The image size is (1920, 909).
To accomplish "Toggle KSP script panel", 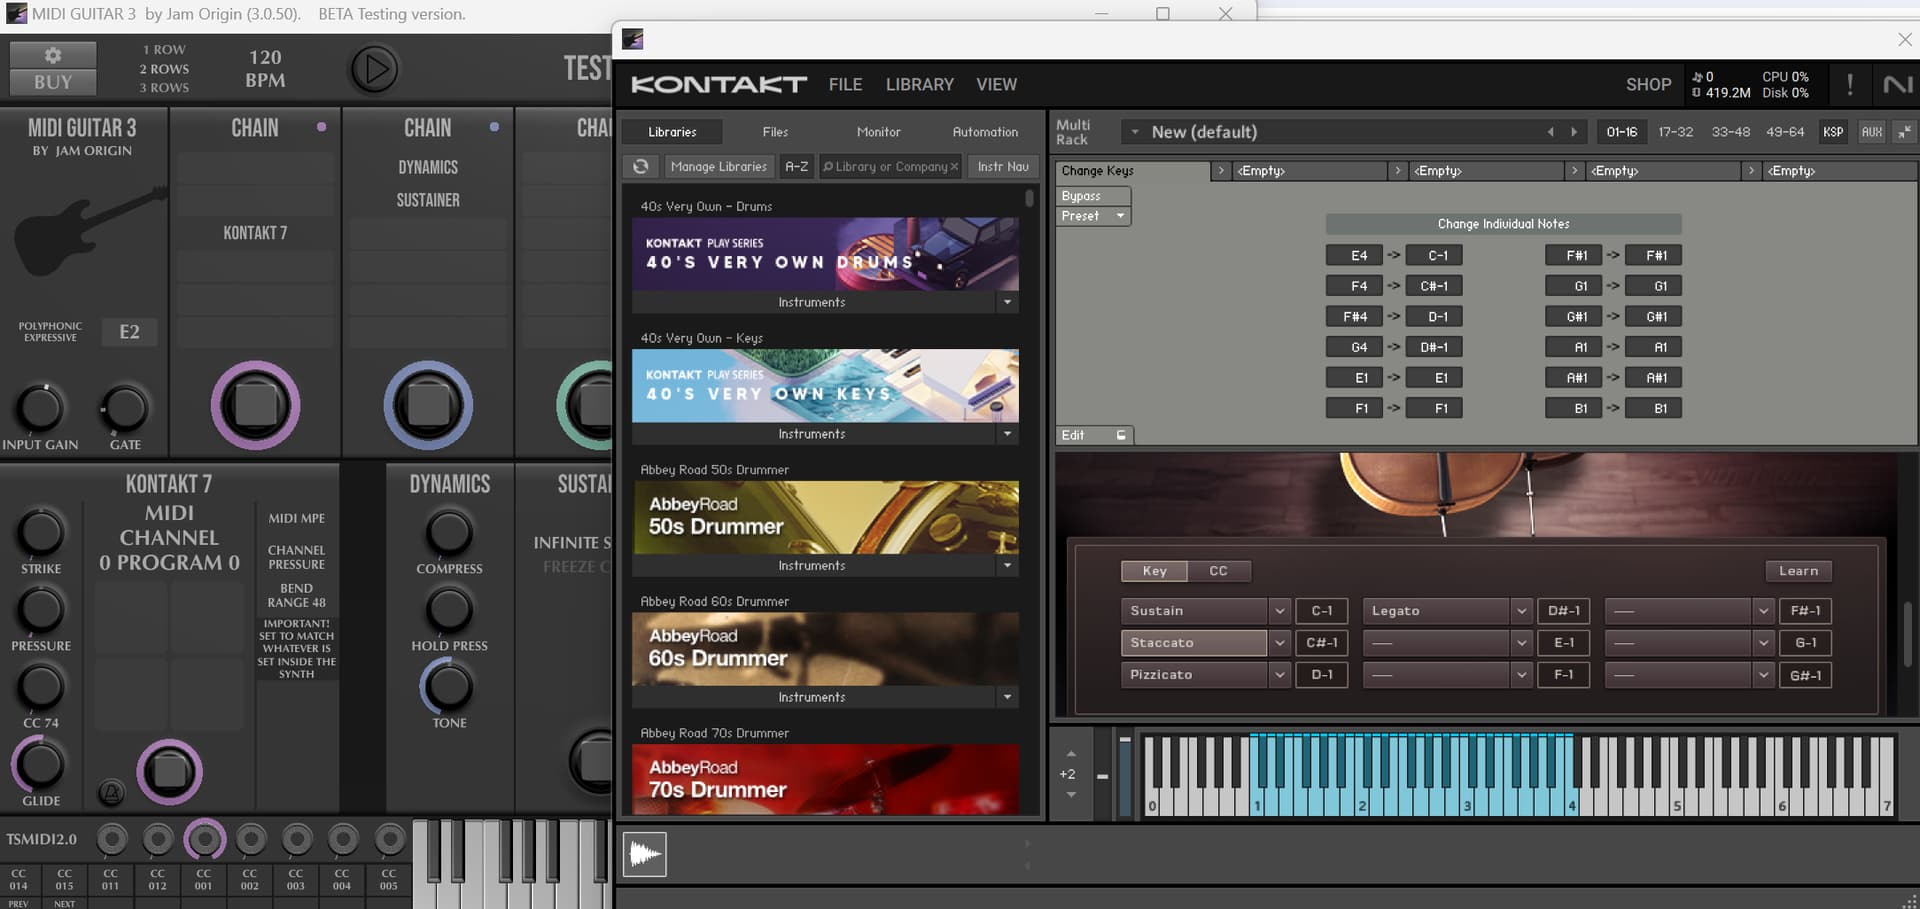I will coord(1833,132).
